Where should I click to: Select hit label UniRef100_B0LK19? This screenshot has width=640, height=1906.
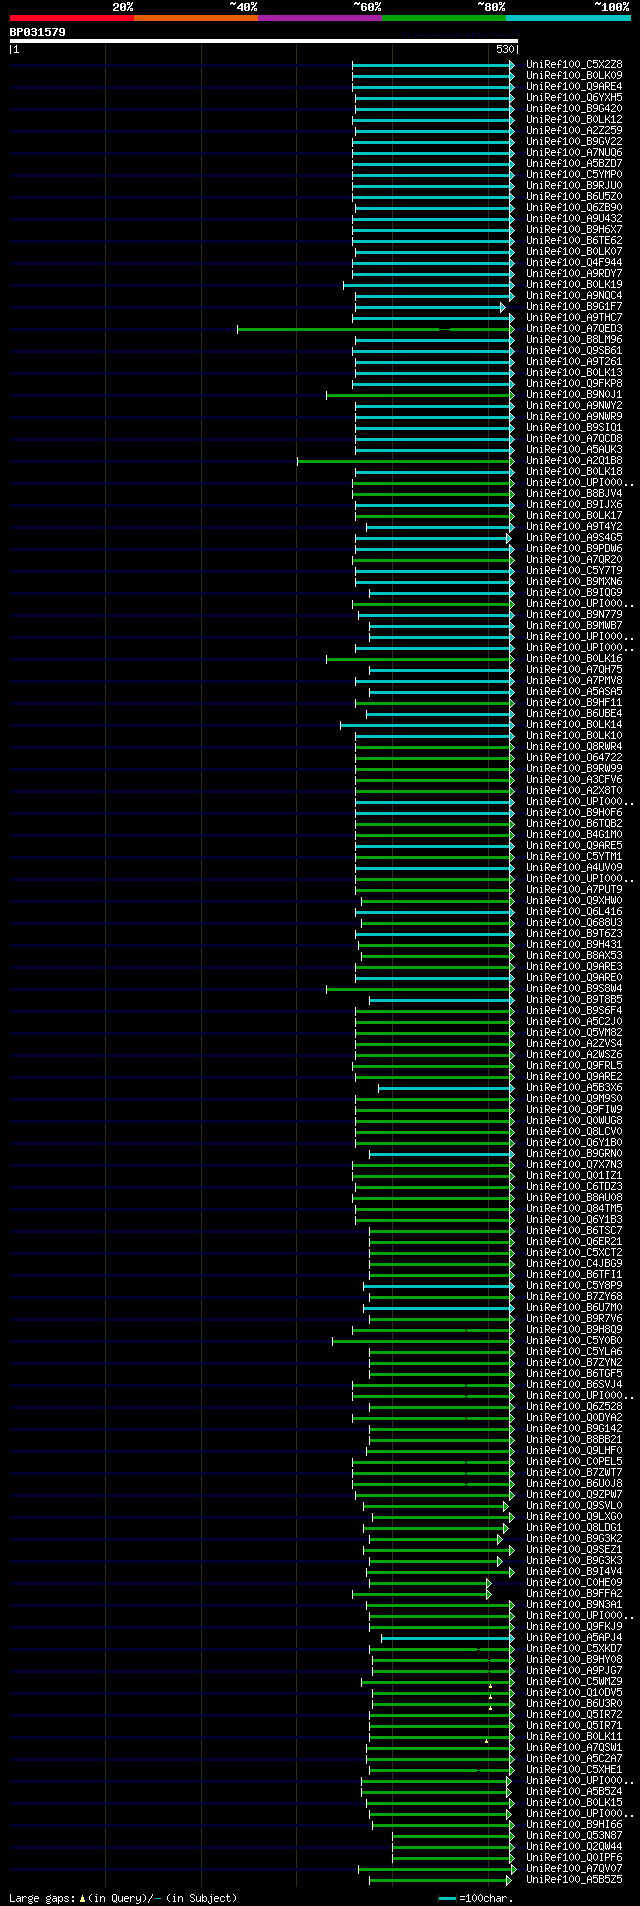(x=574, y=284)
